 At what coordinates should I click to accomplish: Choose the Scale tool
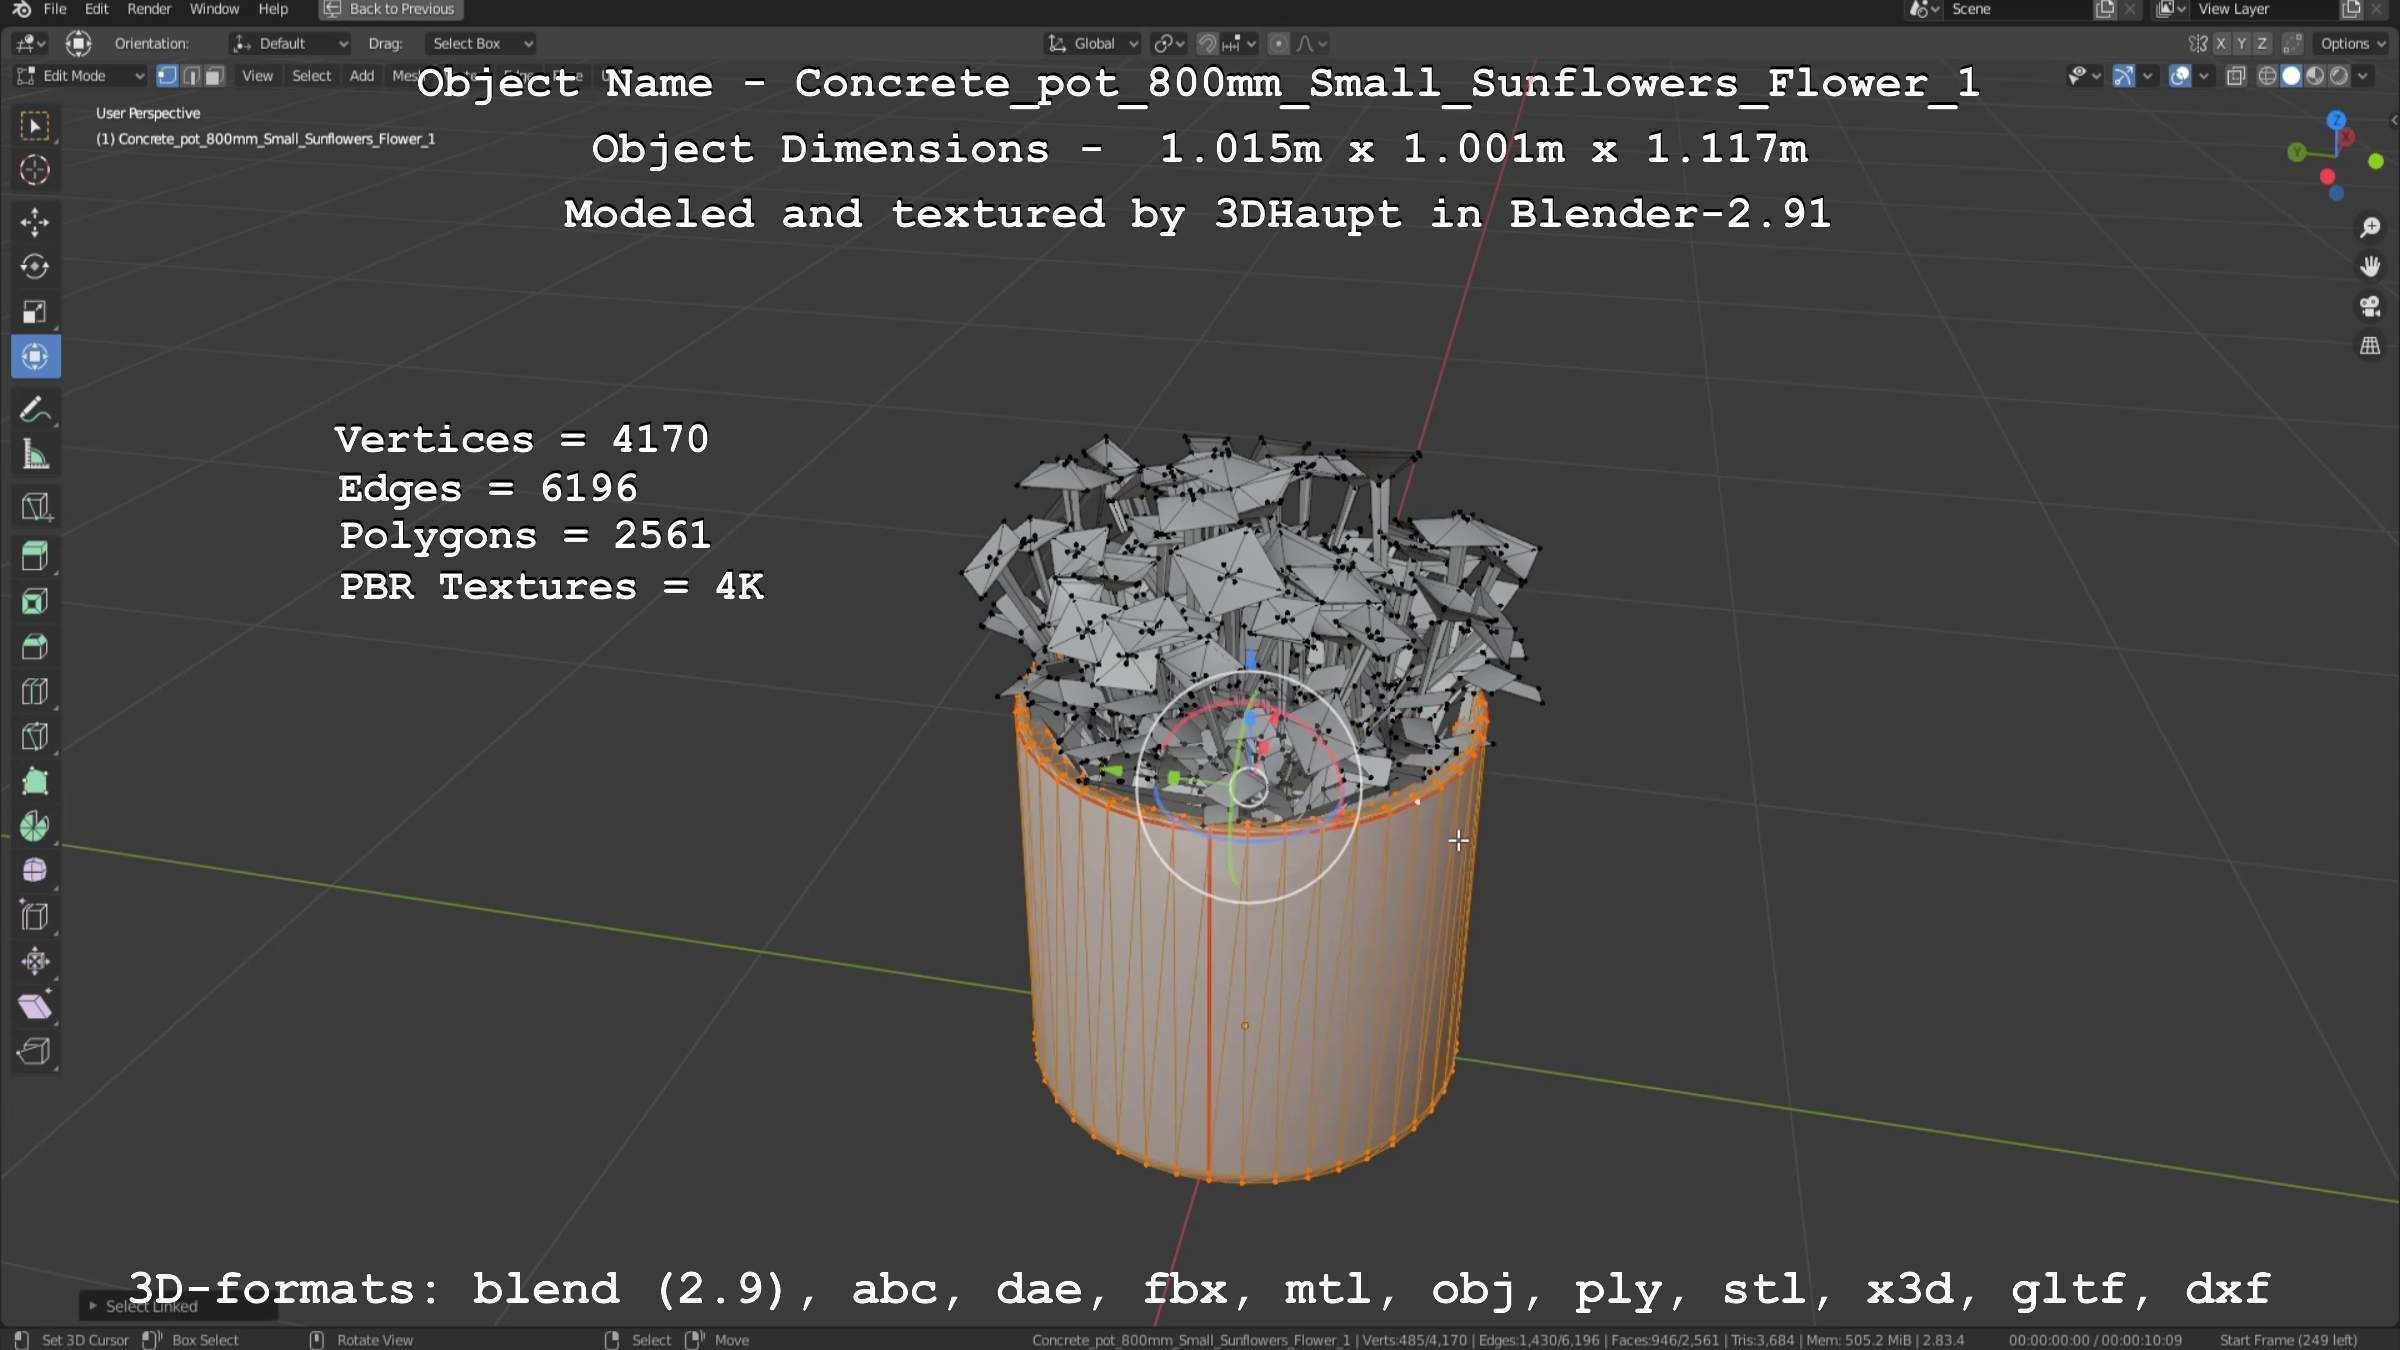[35, 312]
